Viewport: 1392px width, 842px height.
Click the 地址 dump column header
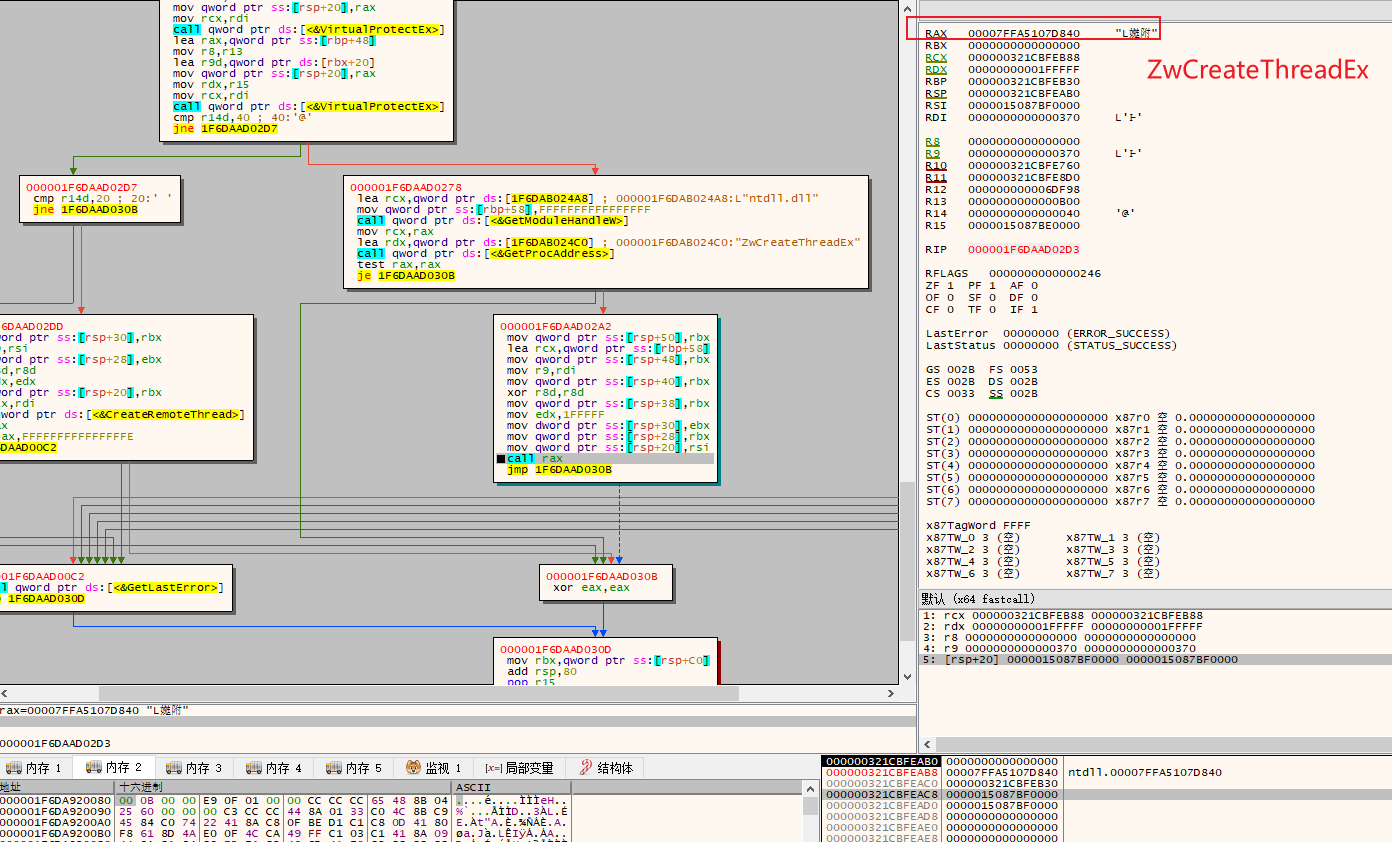(57, 788)
